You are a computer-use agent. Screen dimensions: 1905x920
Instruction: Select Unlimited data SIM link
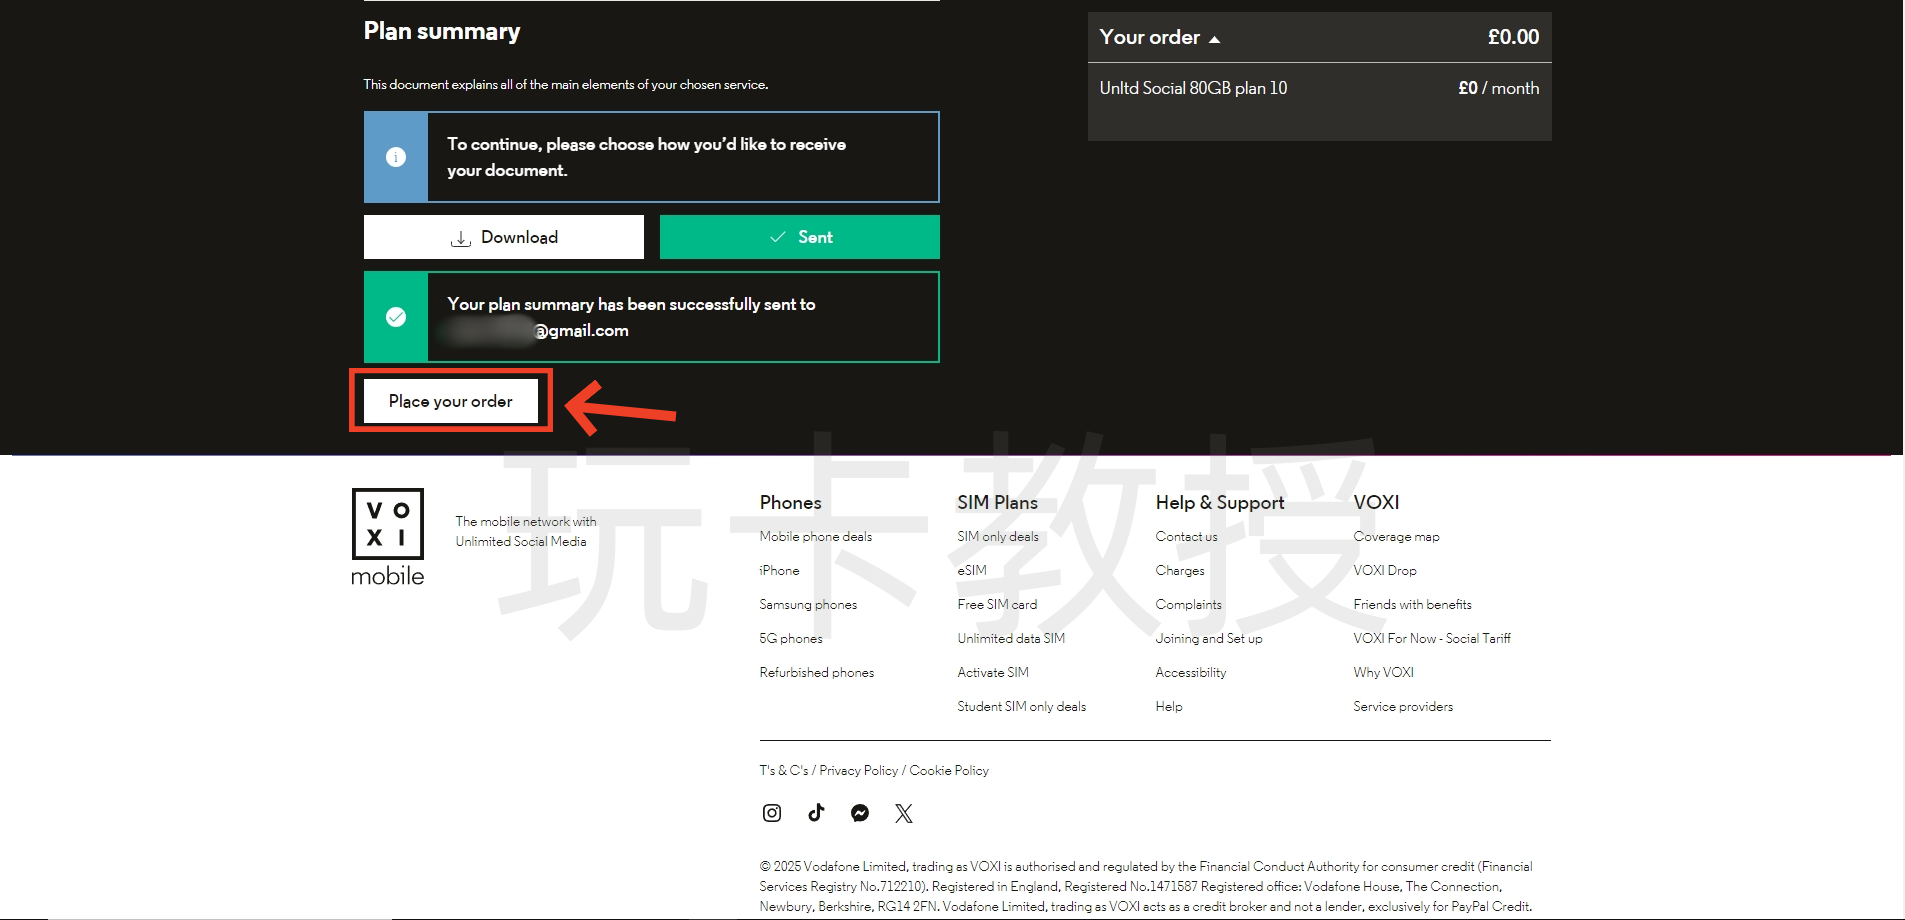(x=1011, y=639)
